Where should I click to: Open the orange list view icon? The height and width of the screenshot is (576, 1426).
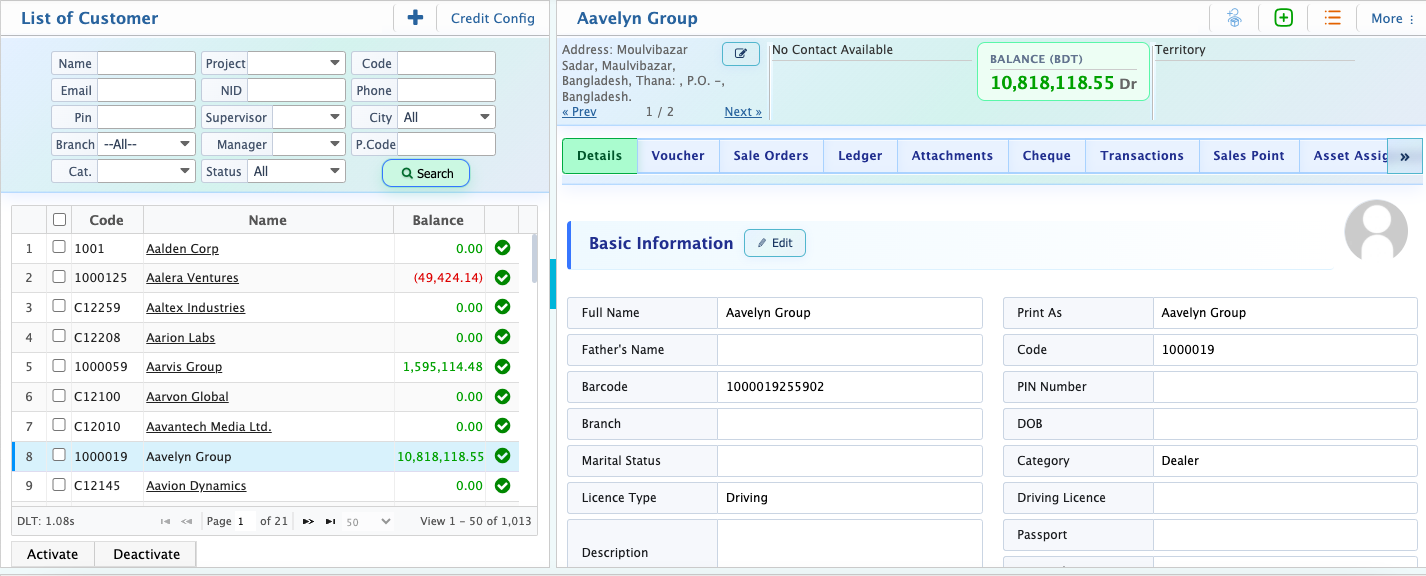click(x=1332, y=18)
